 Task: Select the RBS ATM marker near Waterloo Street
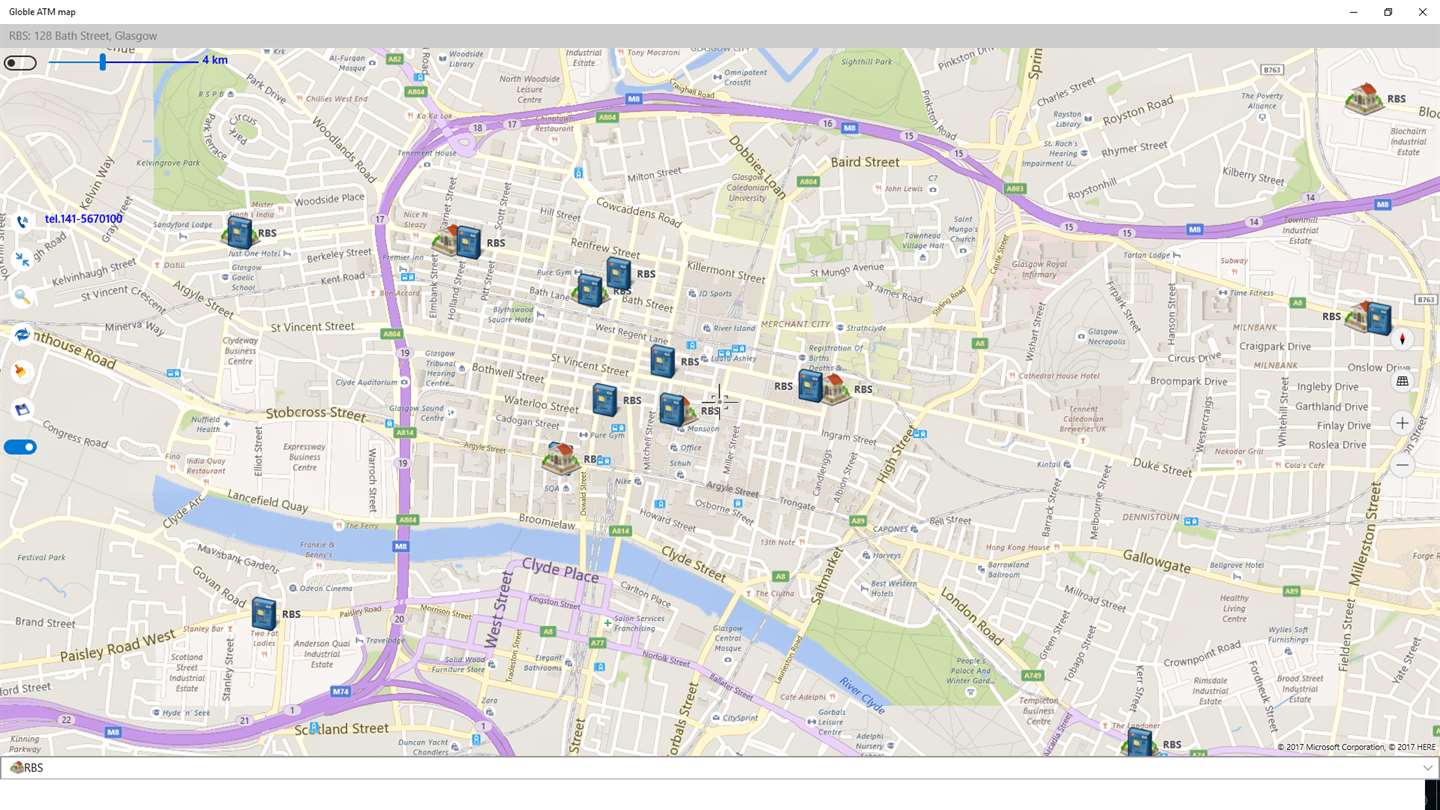(604, 400)
